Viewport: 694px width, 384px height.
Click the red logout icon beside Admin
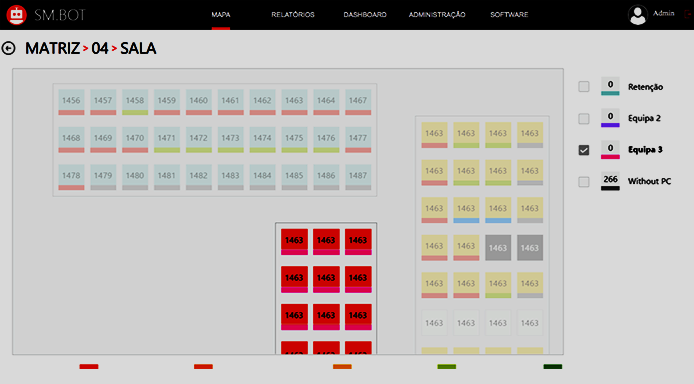[x=687, y=15]
